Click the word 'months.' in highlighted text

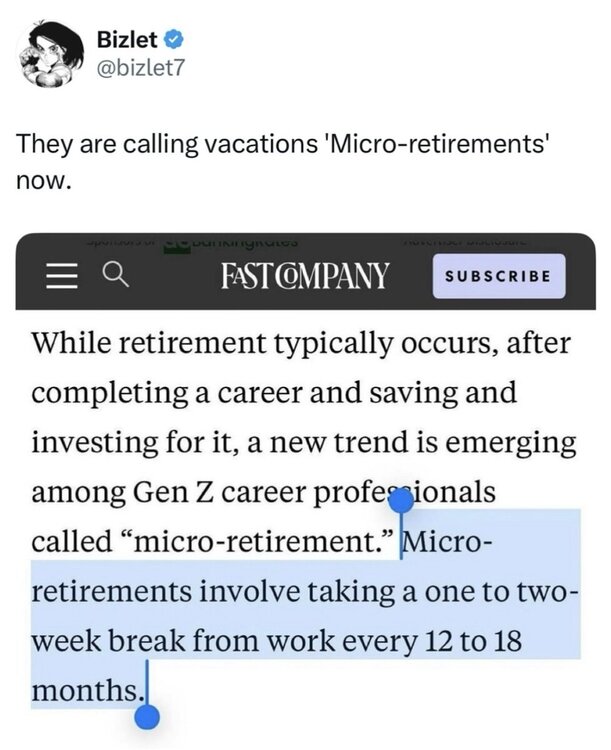click(x=87, y=690)
